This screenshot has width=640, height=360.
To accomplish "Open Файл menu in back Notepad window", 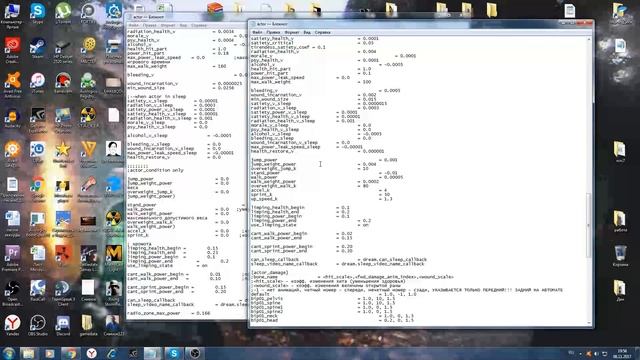I will 133,25.
